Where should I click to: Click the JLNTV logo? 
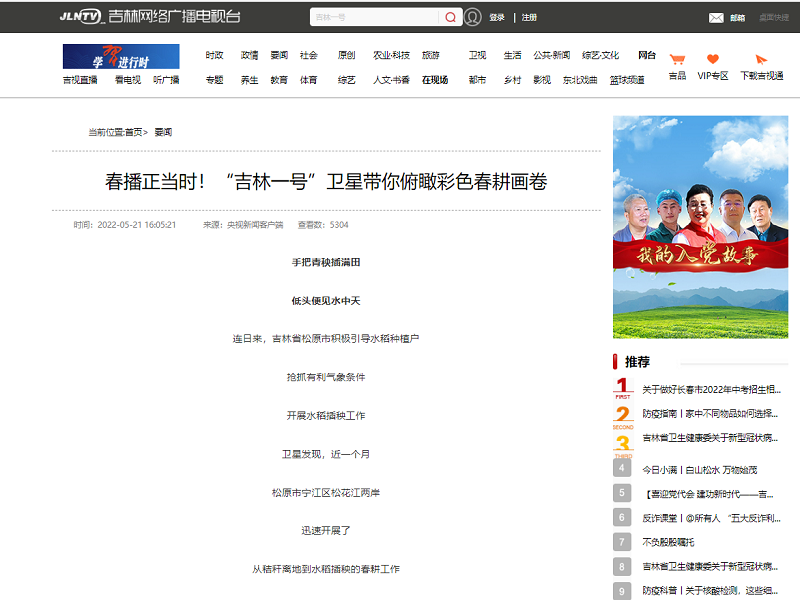click(x=81, y=17)
